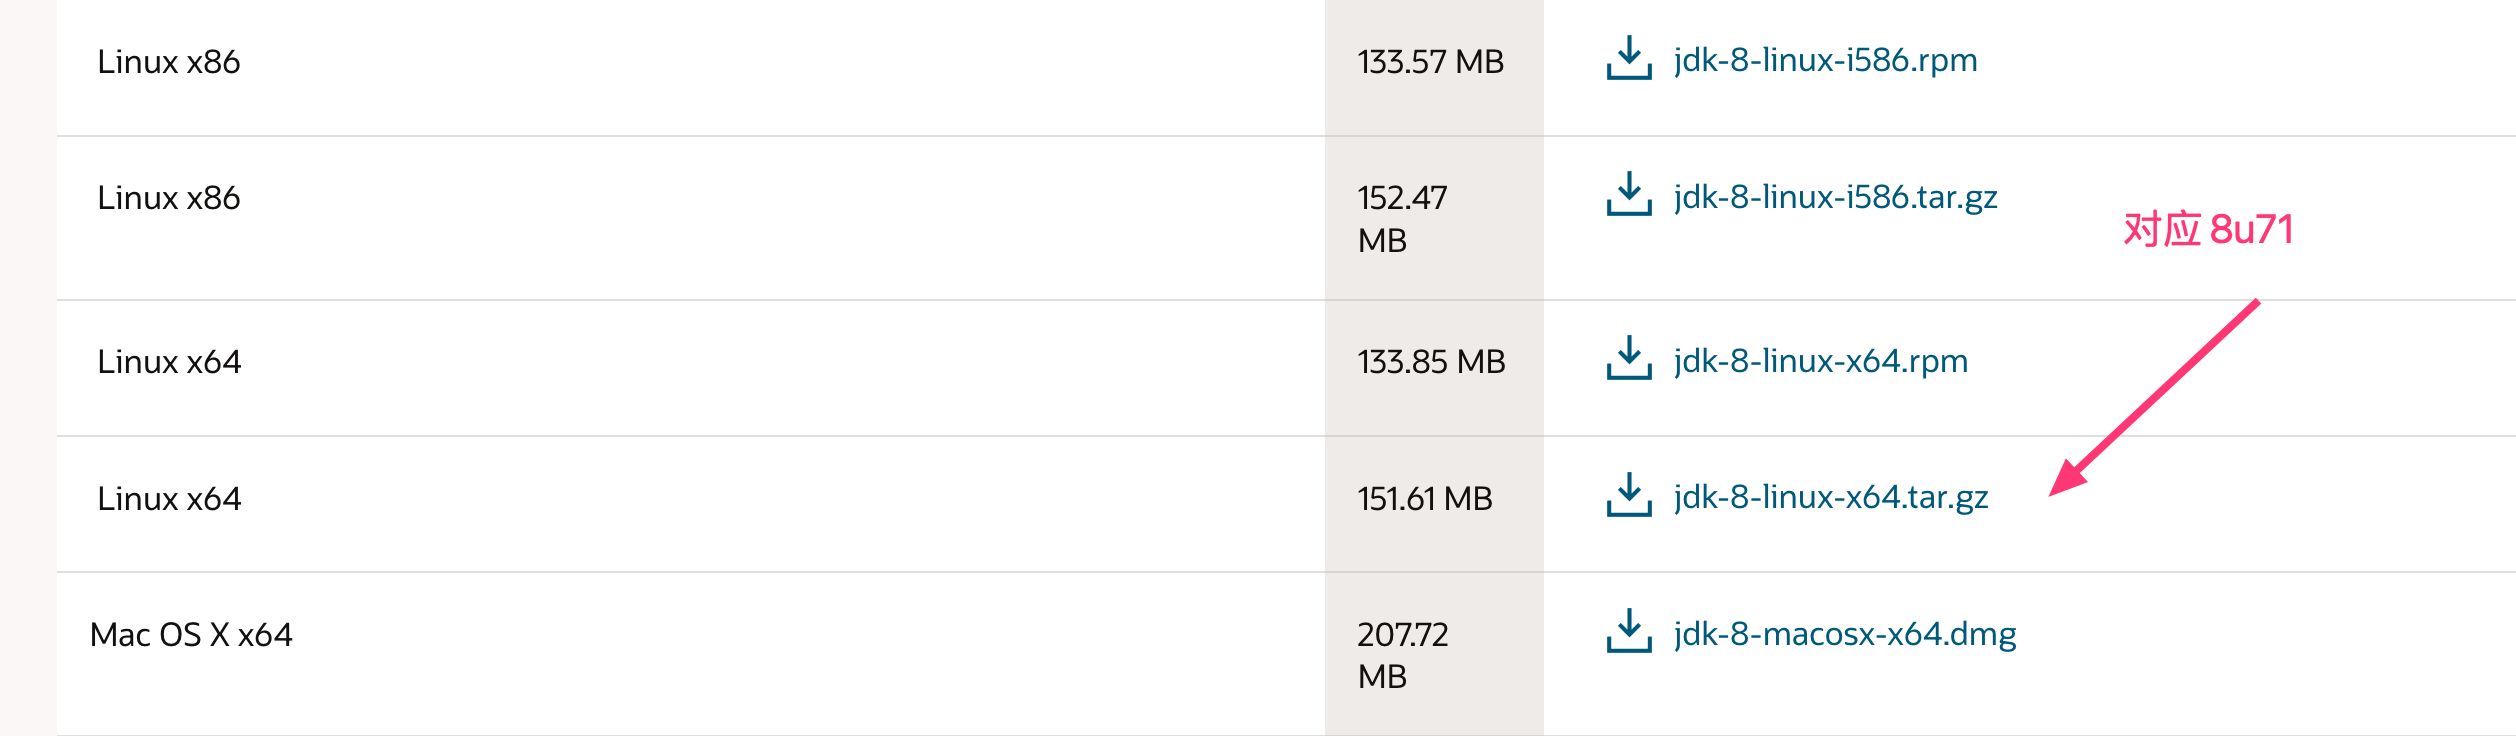Click download icon for jdk-8-linux-i586.tar.gz
Image resolution: width=2516 pixels, height=736 pixels.
(x=1629, y=194)
